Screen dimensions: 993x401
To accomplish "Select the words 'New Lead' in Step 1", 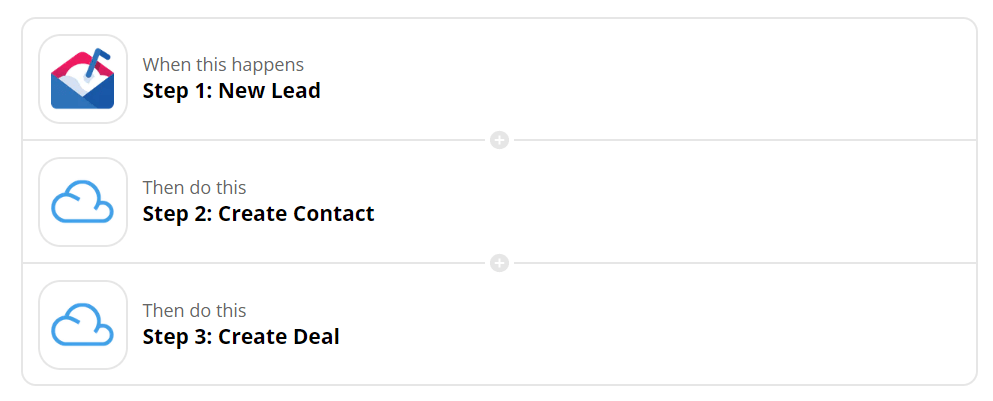I will pos(269,91).
